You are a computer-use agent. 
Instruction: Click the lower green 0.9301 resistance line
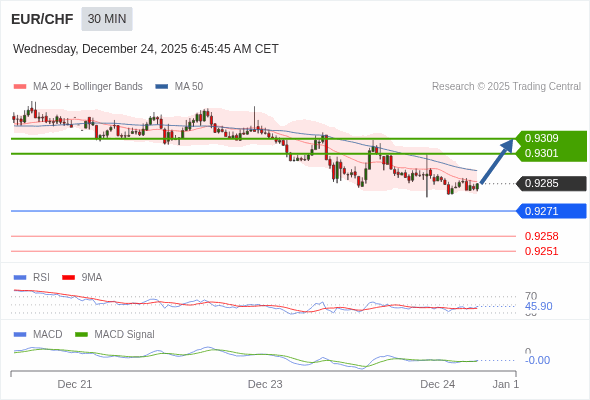263,154
